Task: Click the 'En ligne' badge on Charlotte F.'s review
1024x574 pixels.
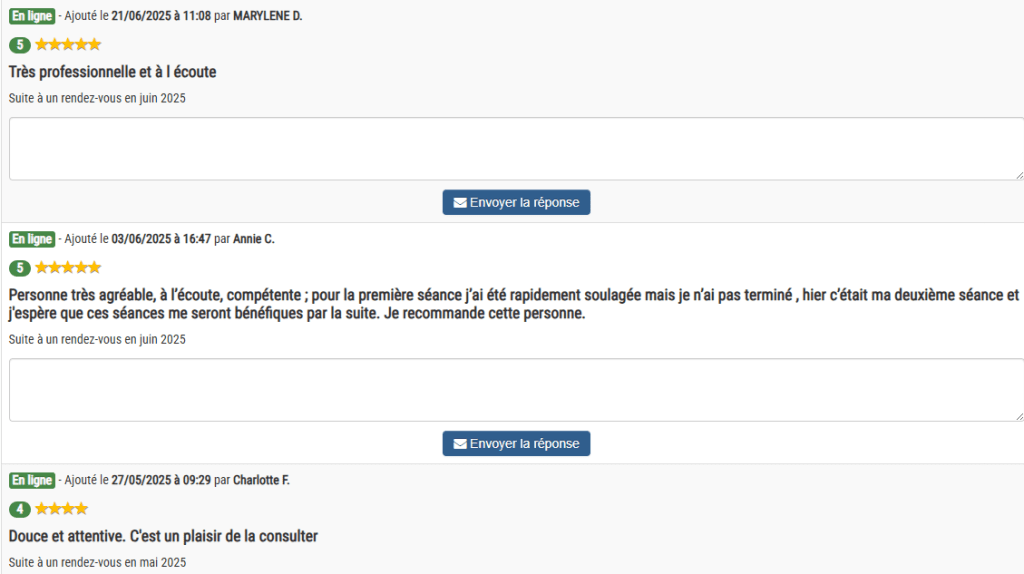Action: pyautogui.click(x=32, y=480)
